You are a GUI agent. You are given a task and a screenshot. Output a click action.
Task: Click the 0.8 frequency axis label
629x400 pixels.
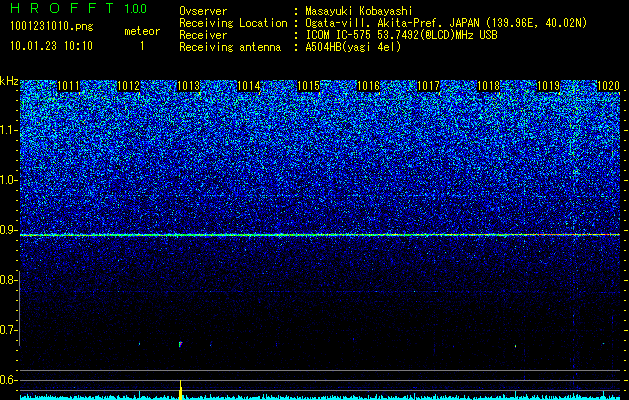click(9, 280)
